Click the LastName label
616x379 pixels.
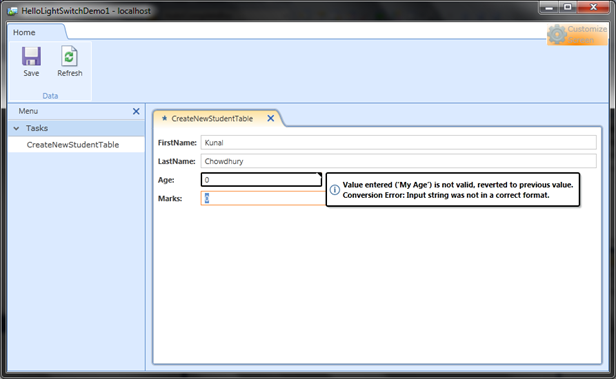pyautogui.click(x=176, y=161)
